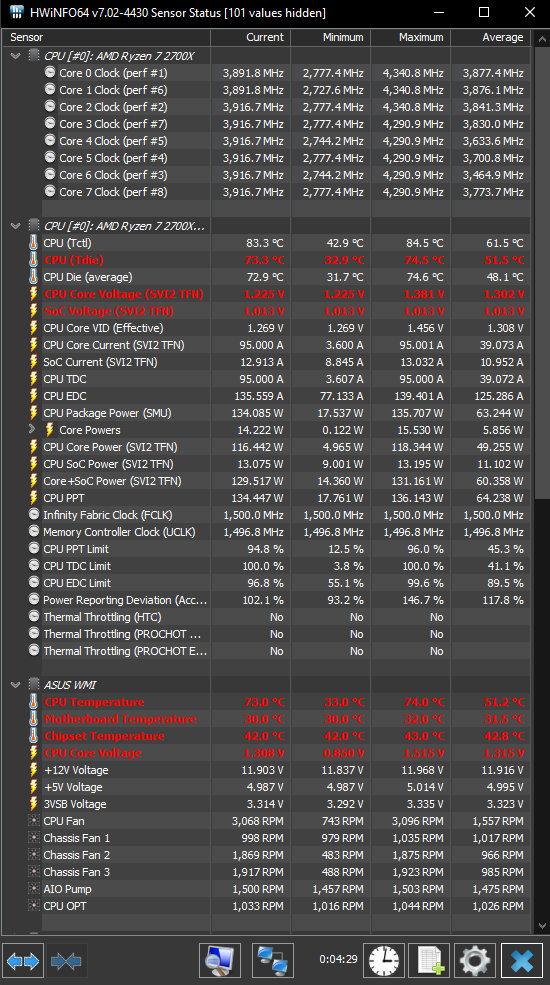Screen dimensions: 550x985
Task: Select the +5V Voltage row
Action: click(279, 786)
